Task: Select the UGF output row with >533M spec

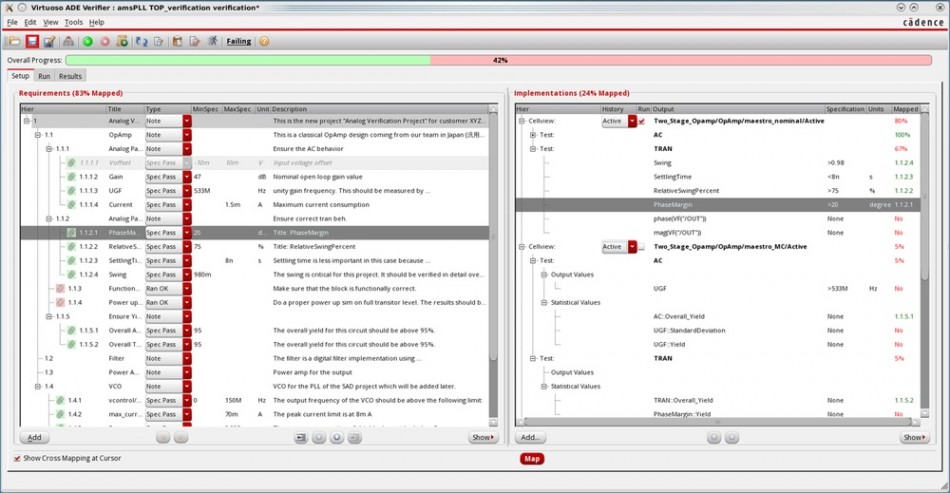Action: pos(718,289)
